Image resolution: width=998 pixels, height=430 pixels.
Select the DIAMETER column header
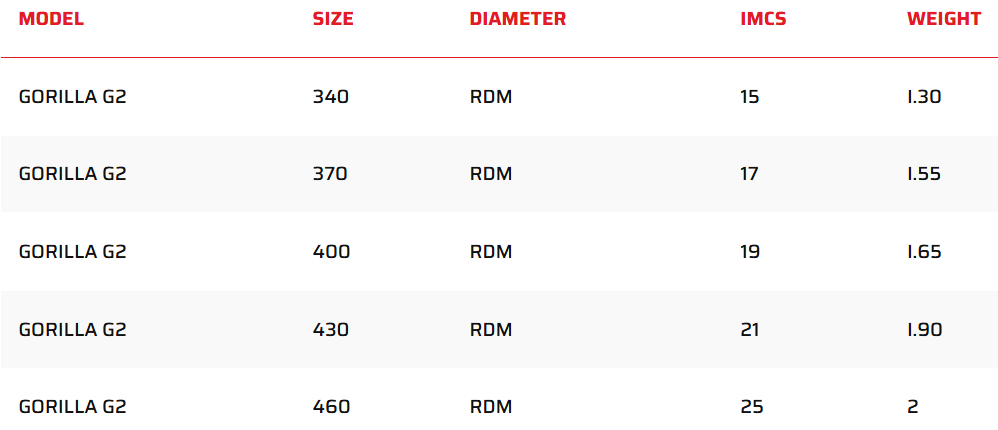(517, 19)
